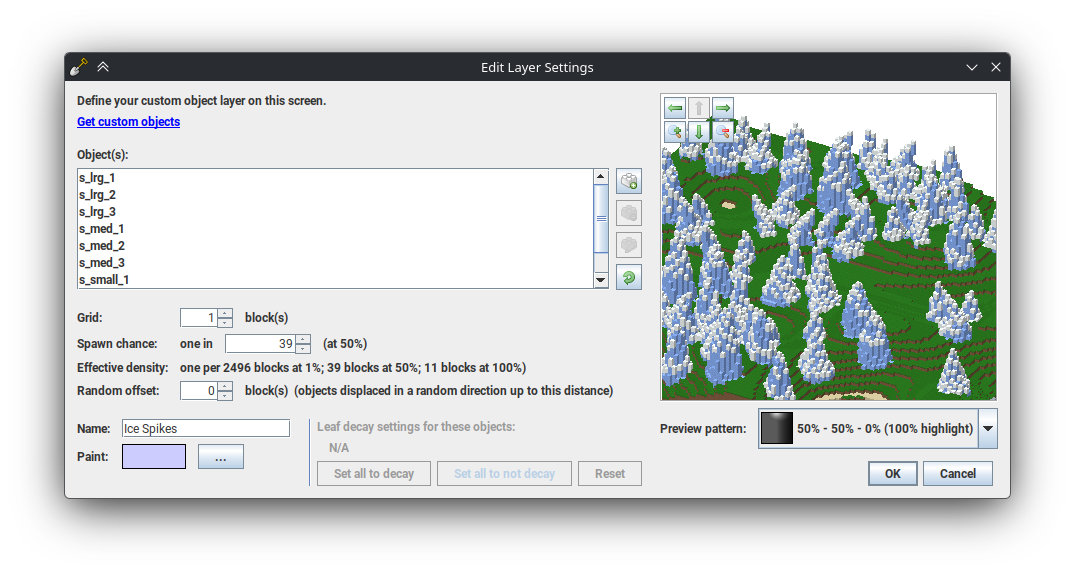
Task: Select s_lrg_1 in the objects list
Action: click(97, 178)
